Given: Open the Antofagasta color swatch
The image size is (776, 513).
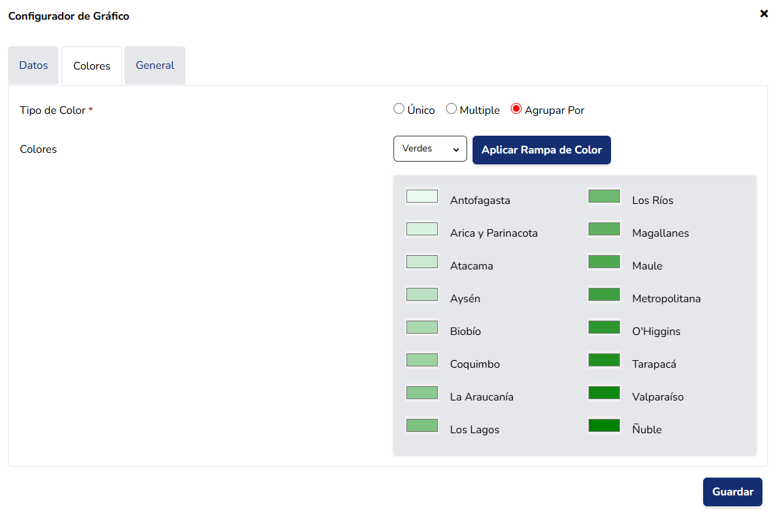Looking at the screenshot, I should tap(422, 197).
